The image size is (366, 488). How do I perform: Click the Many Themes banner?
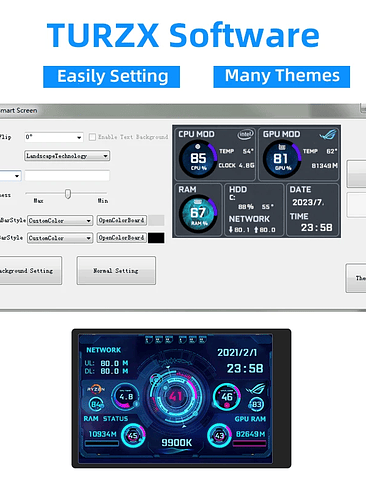[282, 77]
